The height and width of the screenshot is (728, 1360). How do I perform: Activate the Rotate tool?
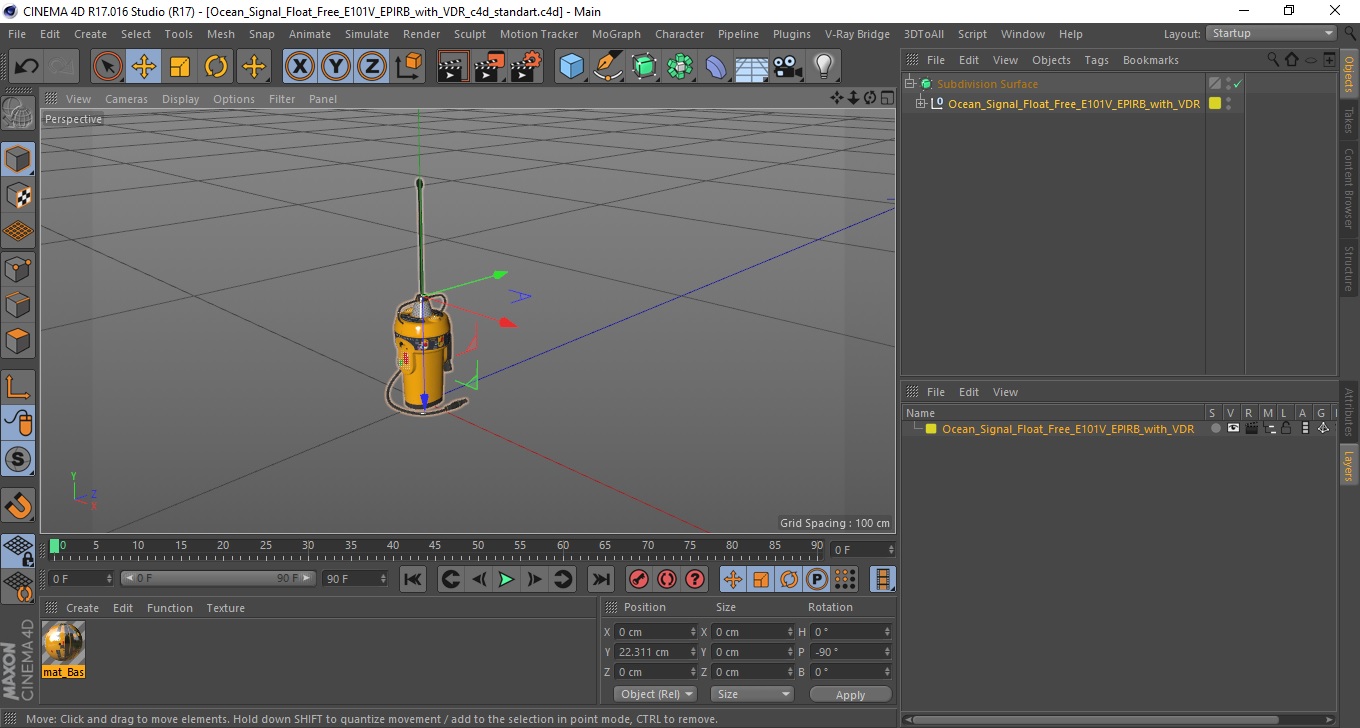click(216, 67)
